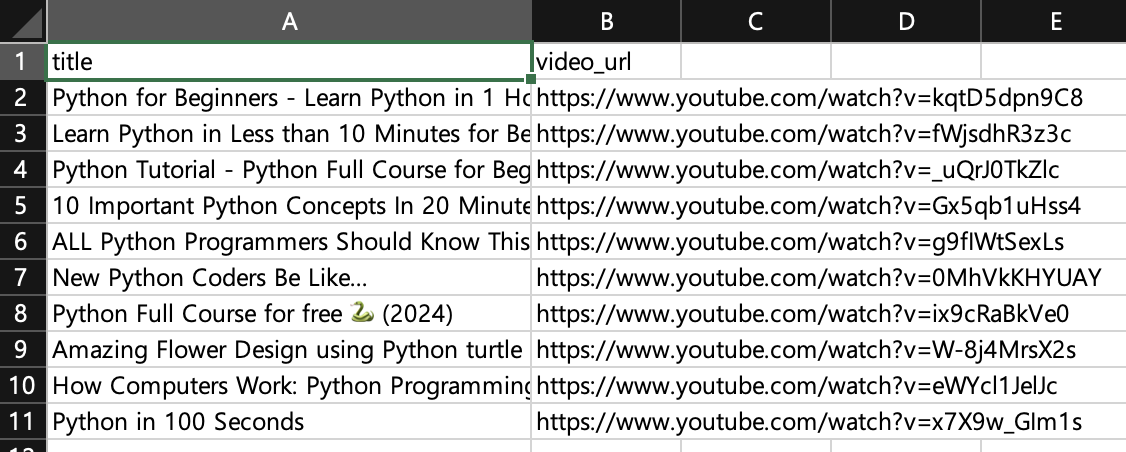Select row 2 header
The width and height of the screenshot is (1126, 452).
[23, 97]
